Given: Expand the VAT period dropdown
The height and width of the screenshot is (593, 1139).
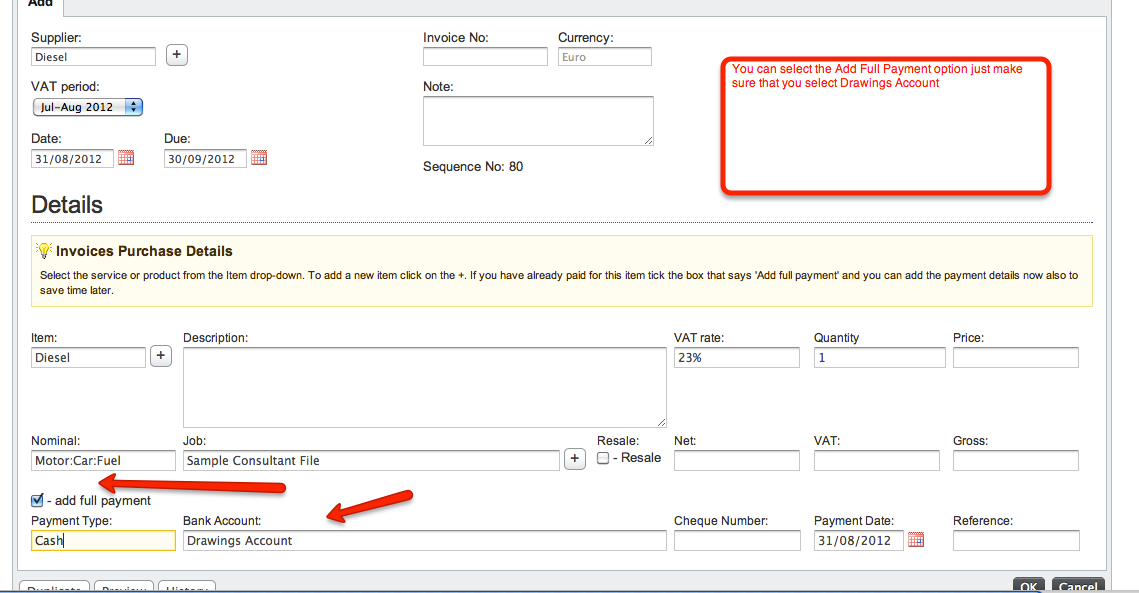Looking at the screenshot, I should [x=87, y=107].
